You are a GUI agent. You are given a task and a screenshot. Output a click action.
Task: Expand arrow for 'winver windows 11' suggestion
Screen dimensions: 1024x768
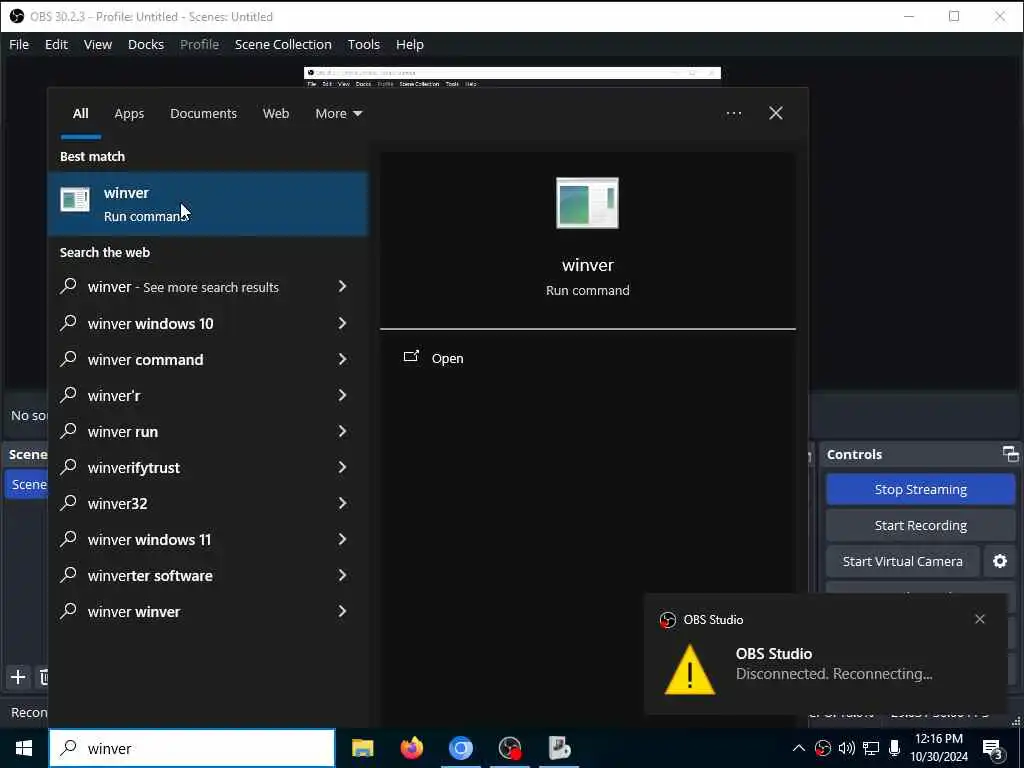click(342, 539)
